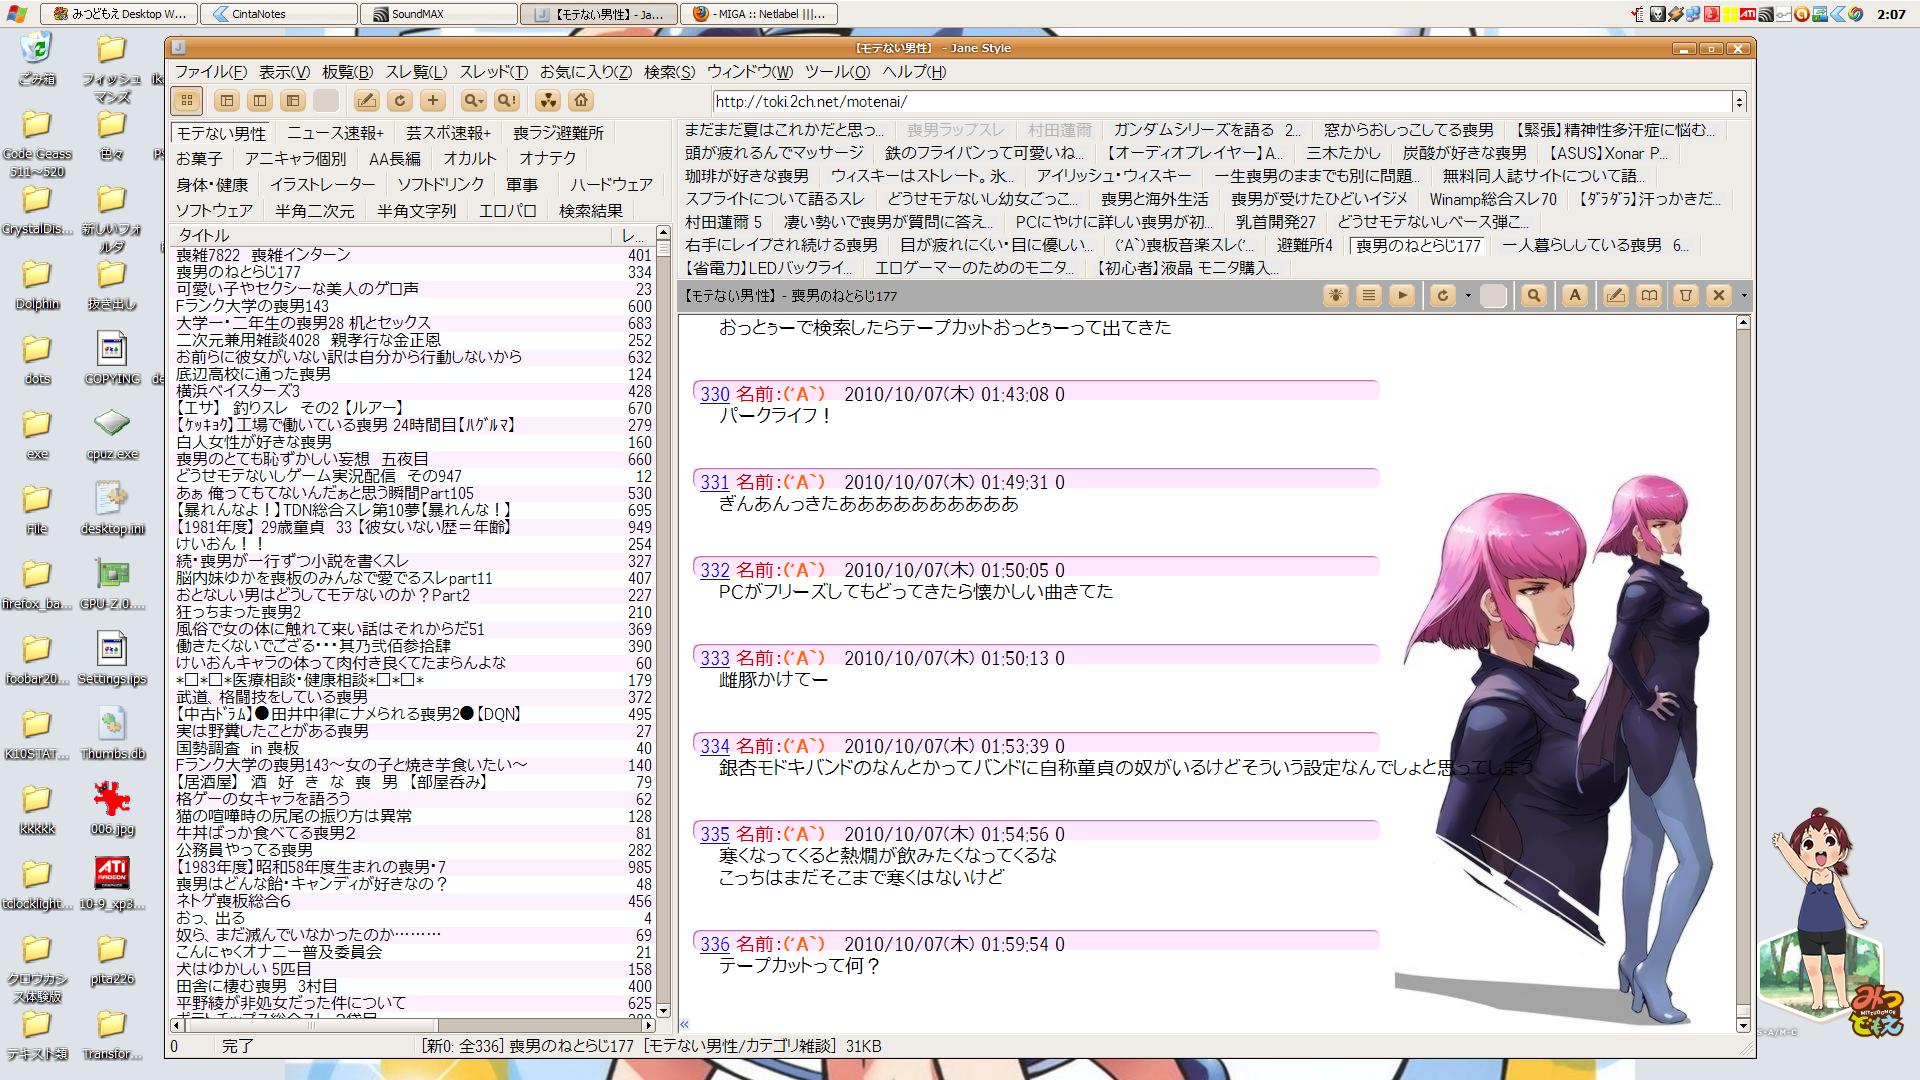Open the 表示(V) menu
This screenshot has width=1920, height=1080.
284,72
